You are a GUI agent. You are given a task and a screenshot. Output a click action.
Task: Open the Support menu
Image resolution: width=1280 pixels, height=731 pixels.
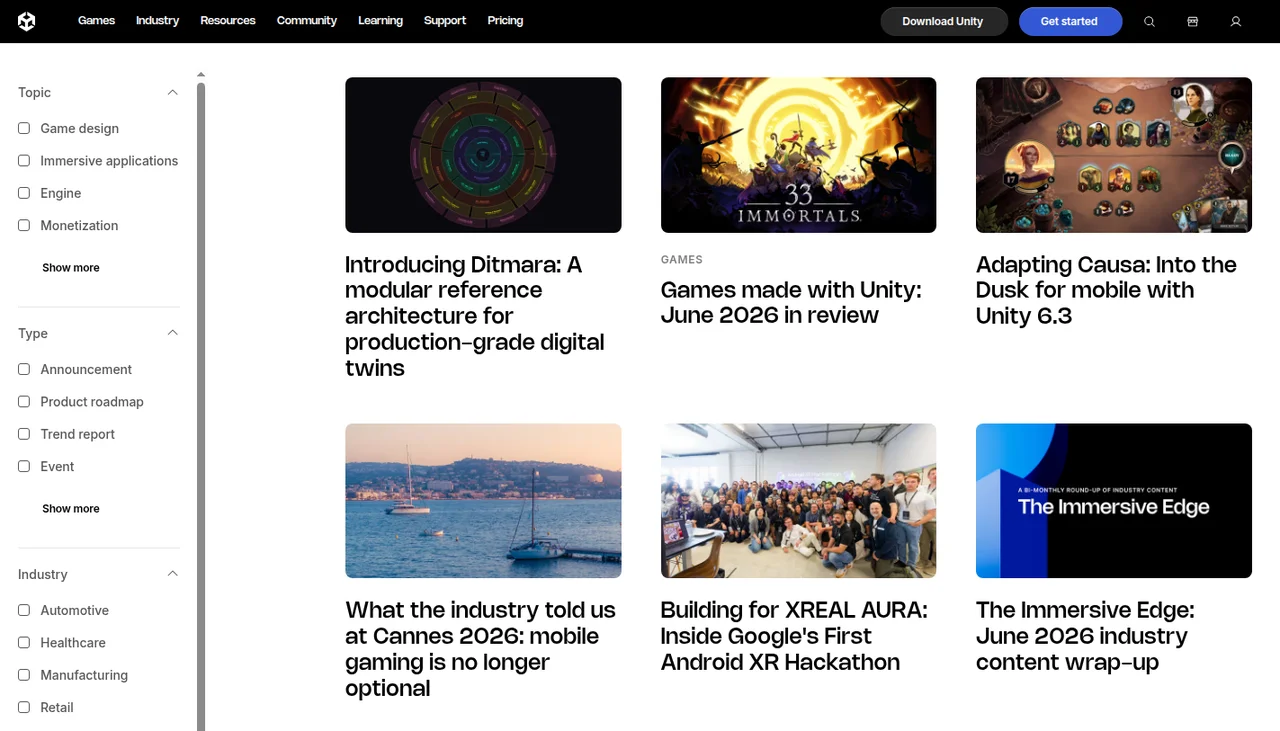click(445, 20)
